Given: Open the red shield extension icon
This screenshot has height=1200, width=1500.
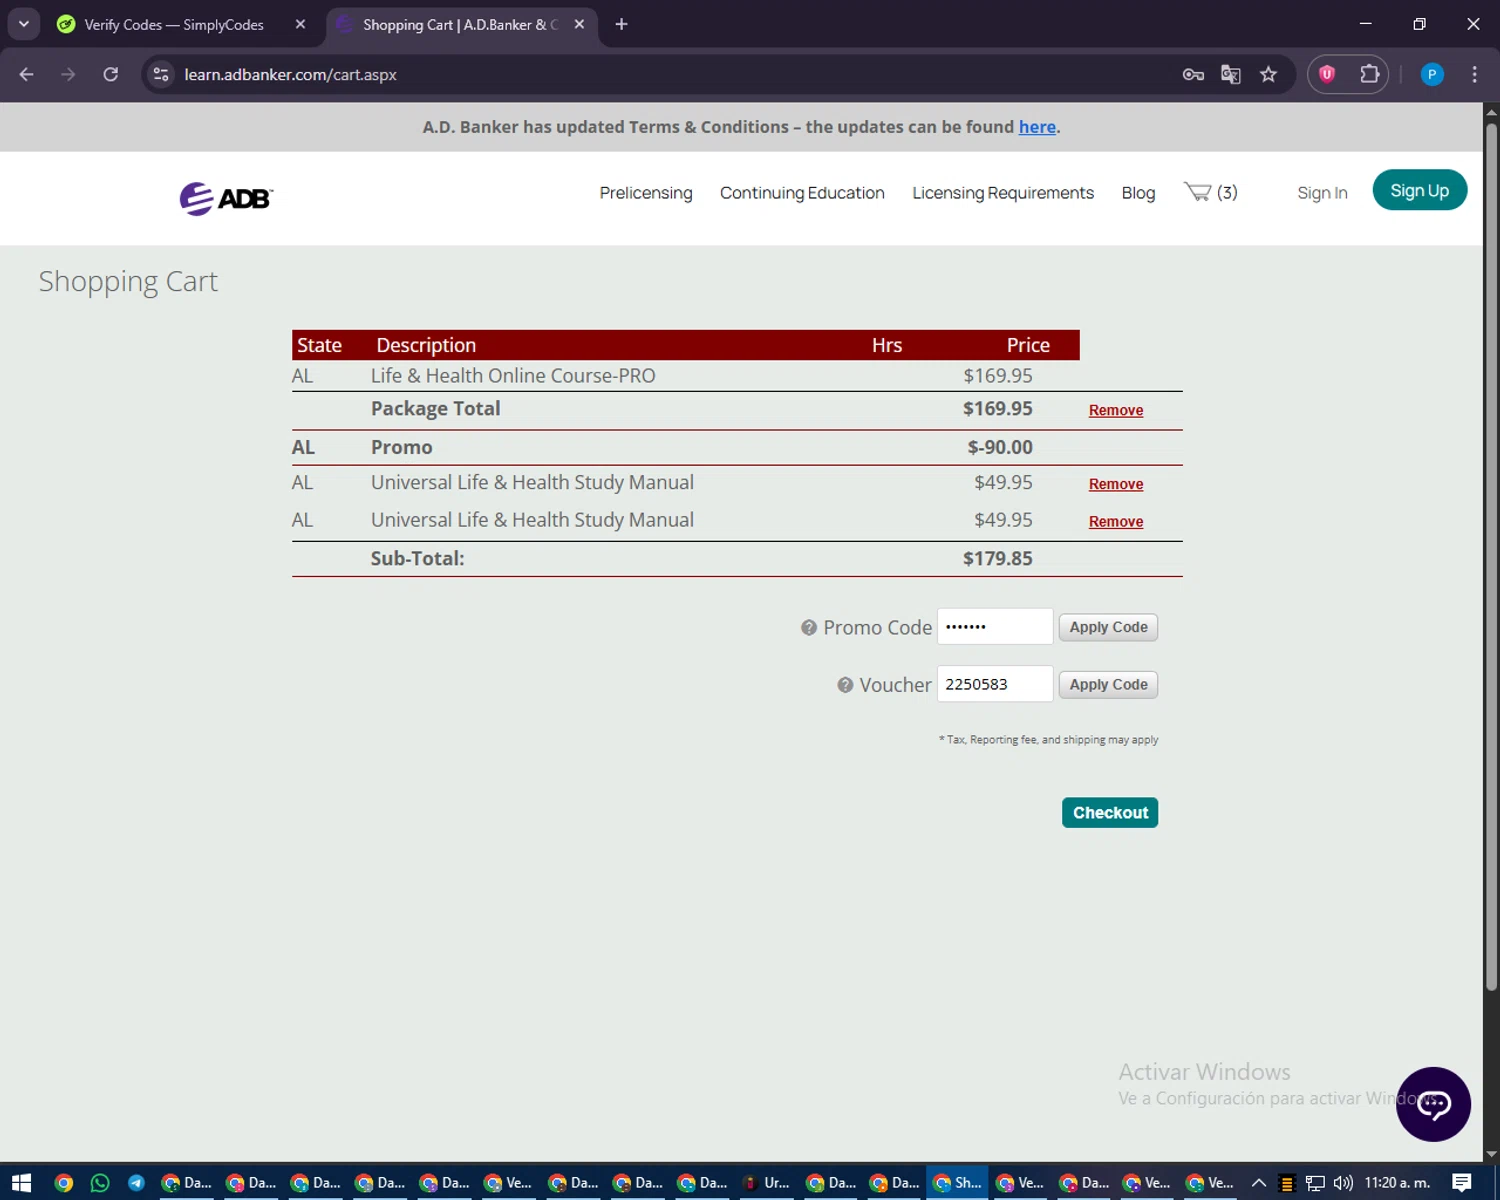Looking at the screenshot, I should (1327, 74).
